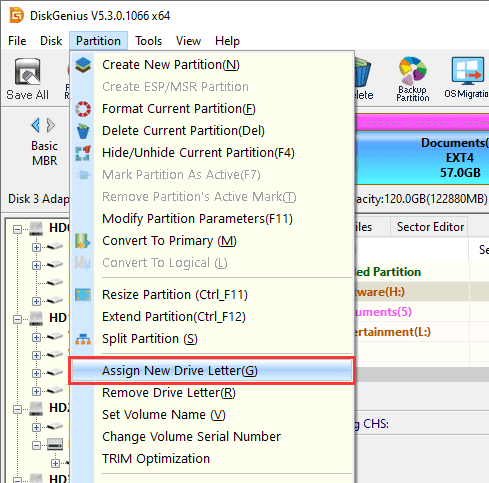This screenshot has height=483, width=489.
Task: Click the Create New Partition layers icon
Action: pyautogui.click(x=83, y=65)
